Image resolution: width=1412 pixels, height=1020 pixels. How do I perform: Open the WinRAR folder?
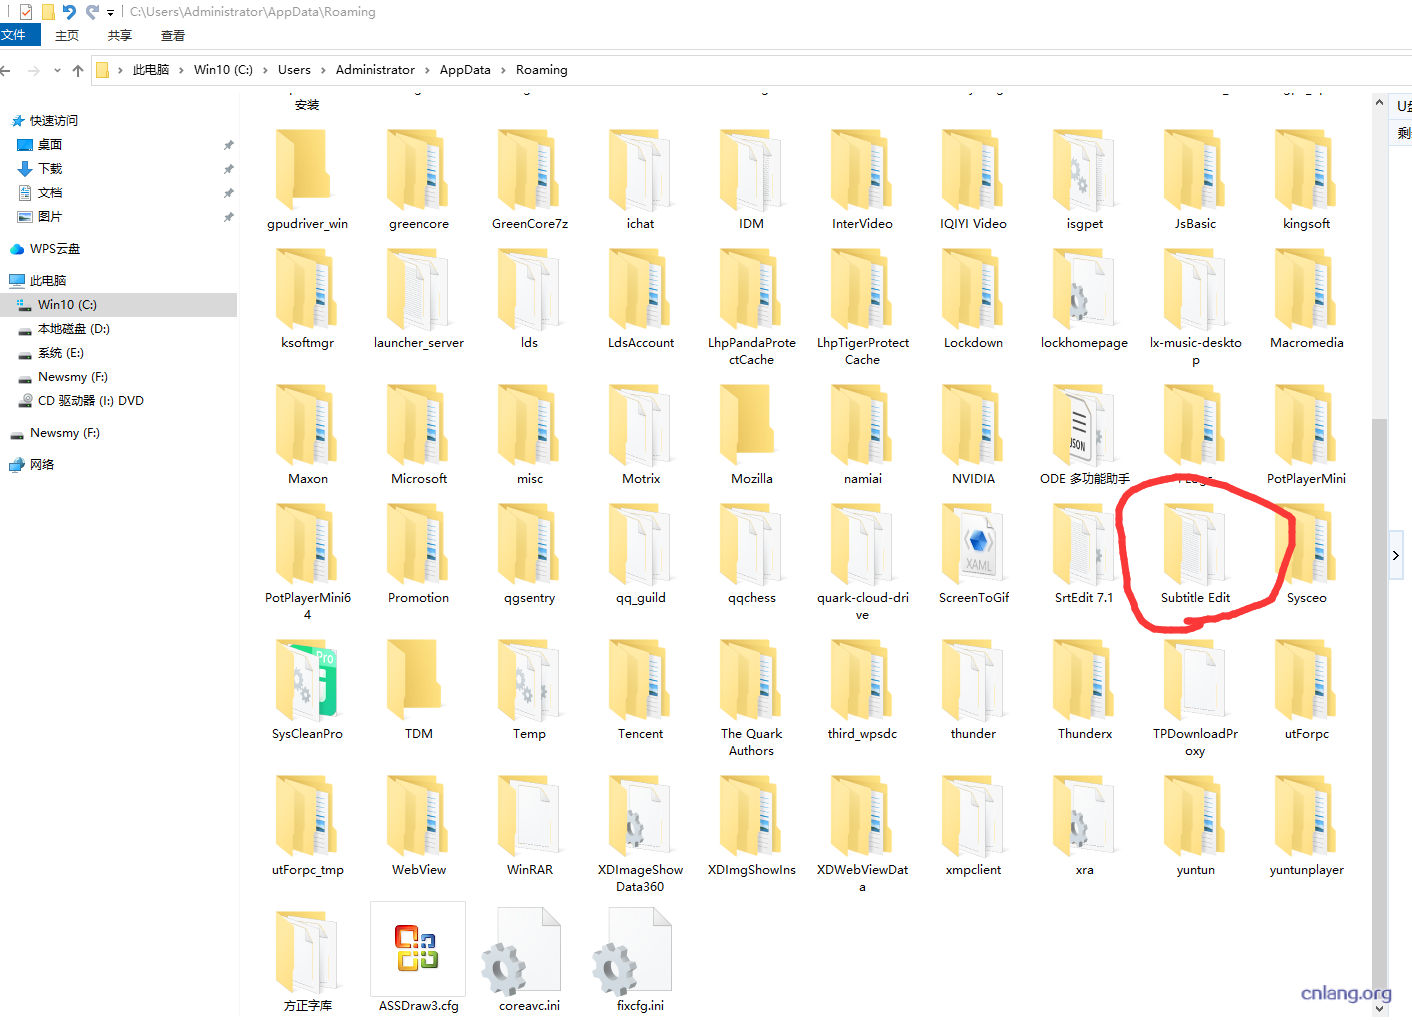tap(529, 826)
